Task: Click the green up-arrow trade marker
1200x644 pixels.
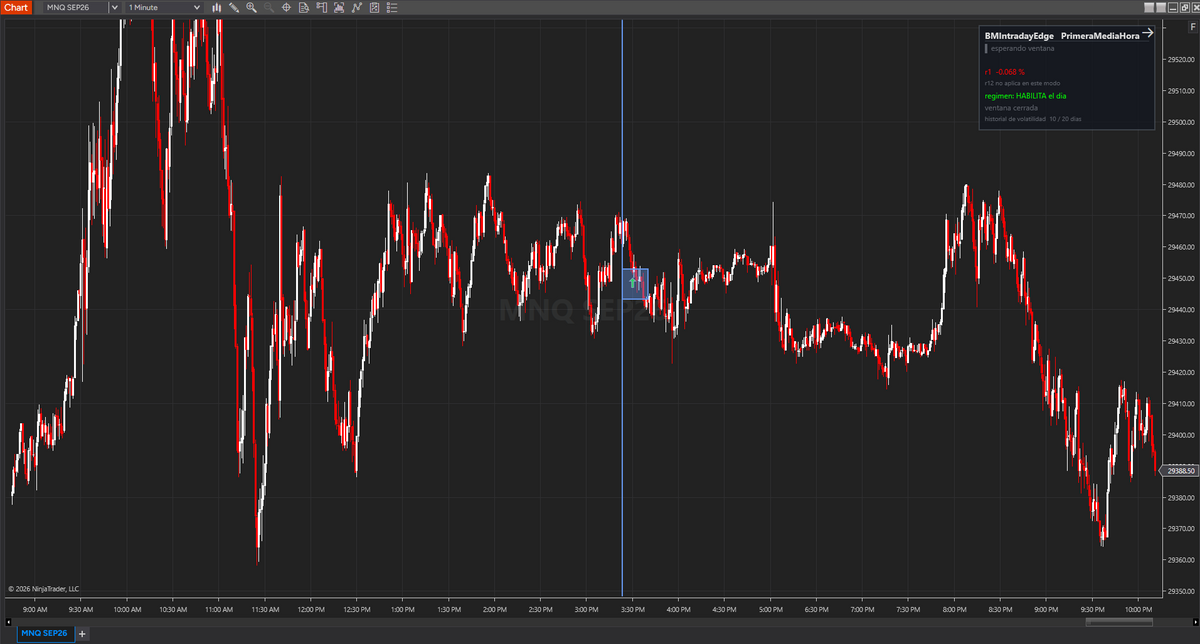Action: coord(633,284)
